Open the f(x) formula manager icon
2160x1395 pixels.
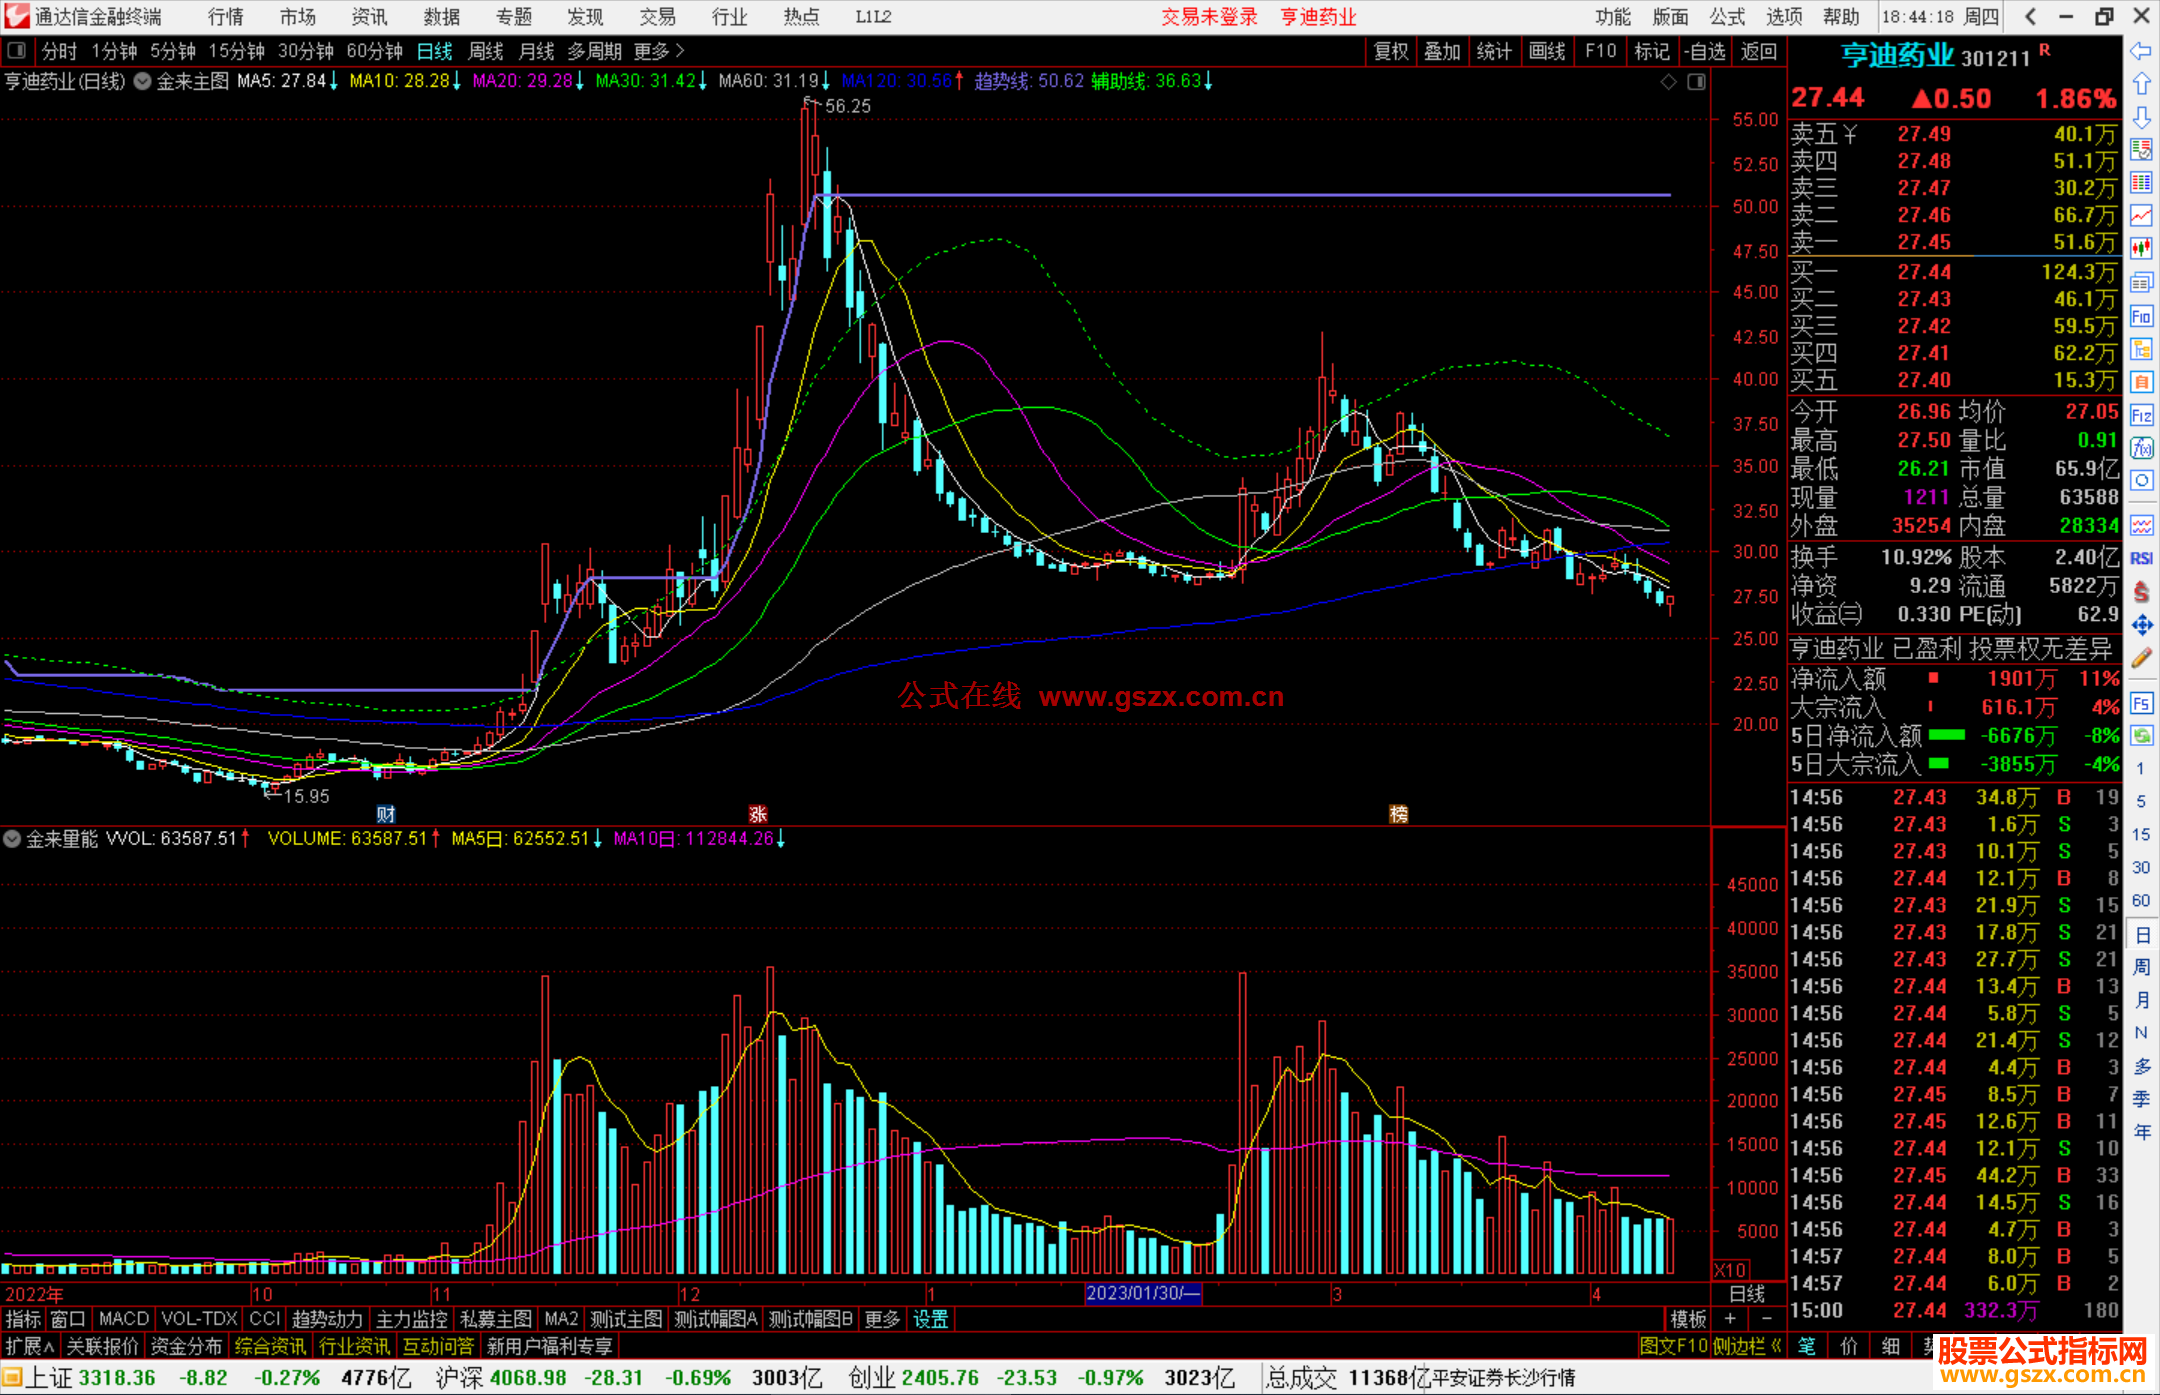pyautogui.click(x=2141, y=448)
